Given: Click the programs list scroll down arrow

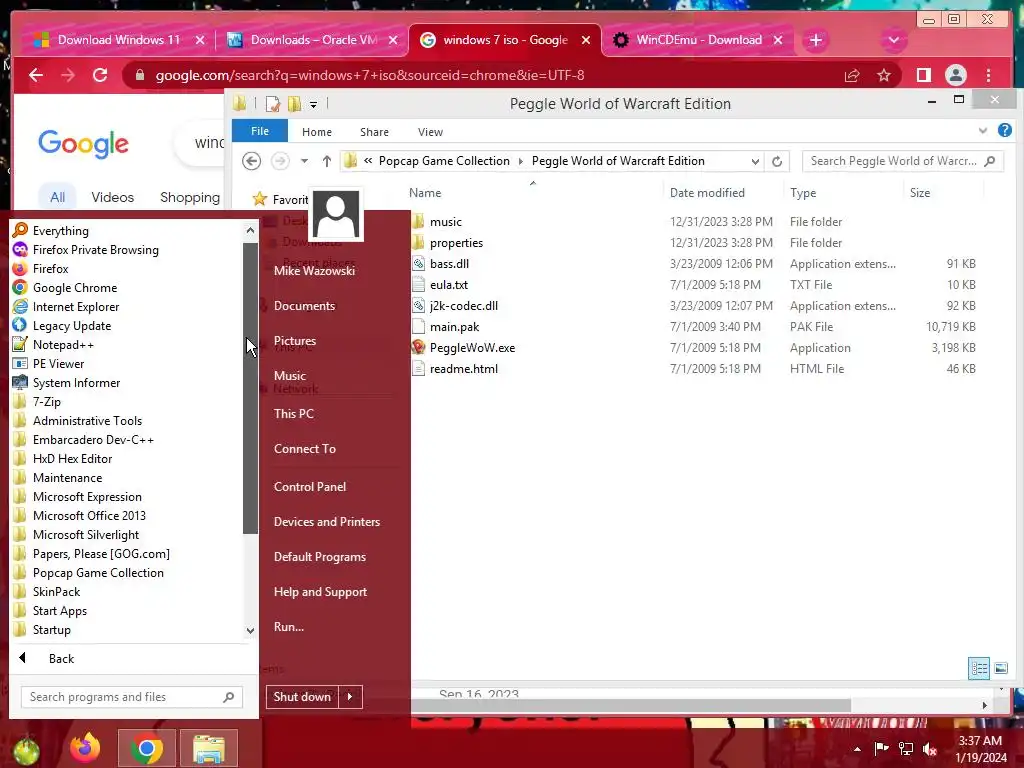Looking at the screenshot, I should 250,630.
